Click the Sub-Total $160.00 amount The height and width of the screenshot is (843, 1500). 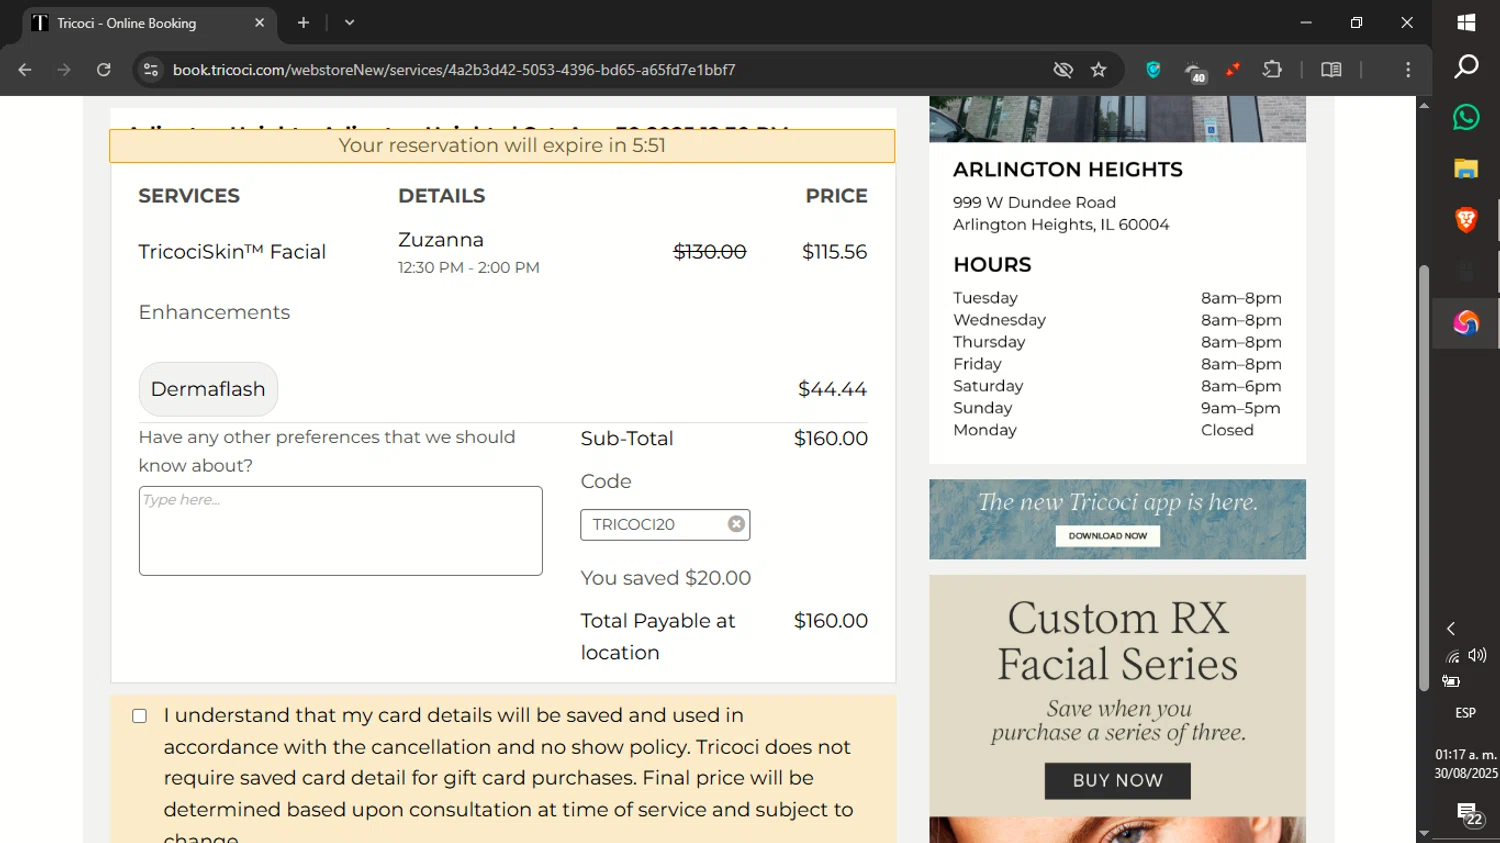[x=831, y=439]
